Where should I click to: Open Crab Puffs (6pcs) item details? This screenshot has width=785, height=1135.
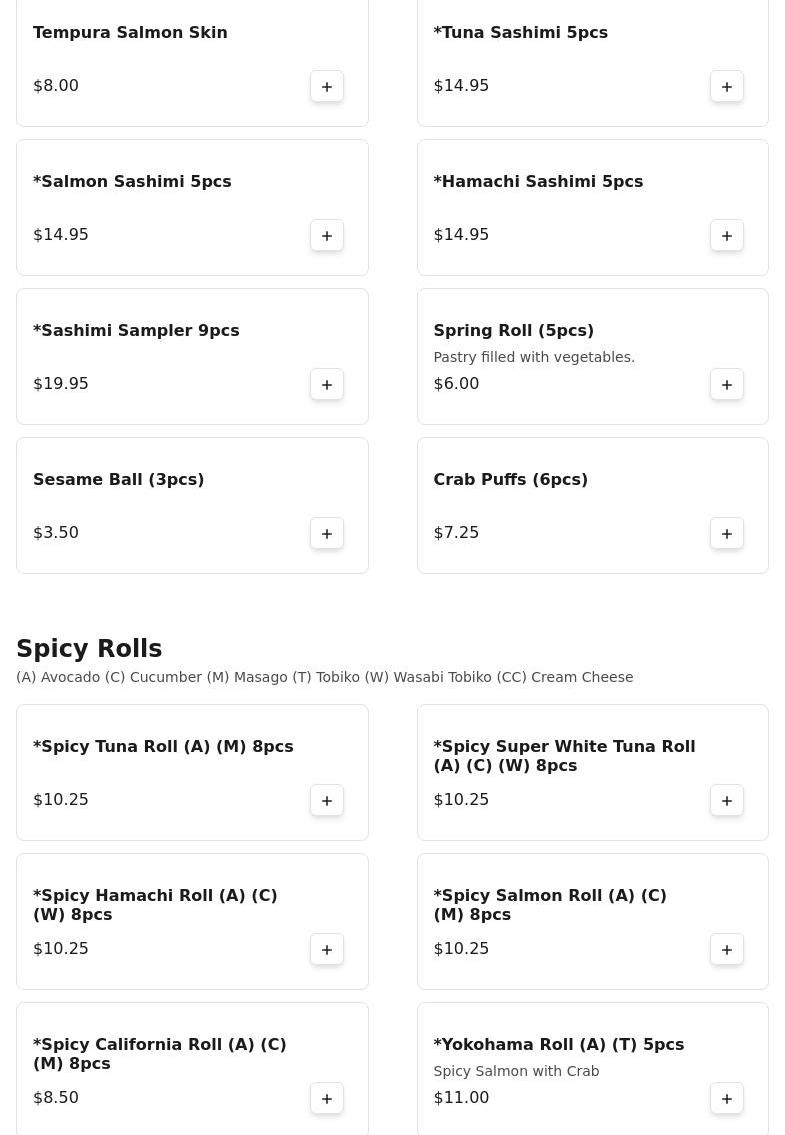point(510,480)
